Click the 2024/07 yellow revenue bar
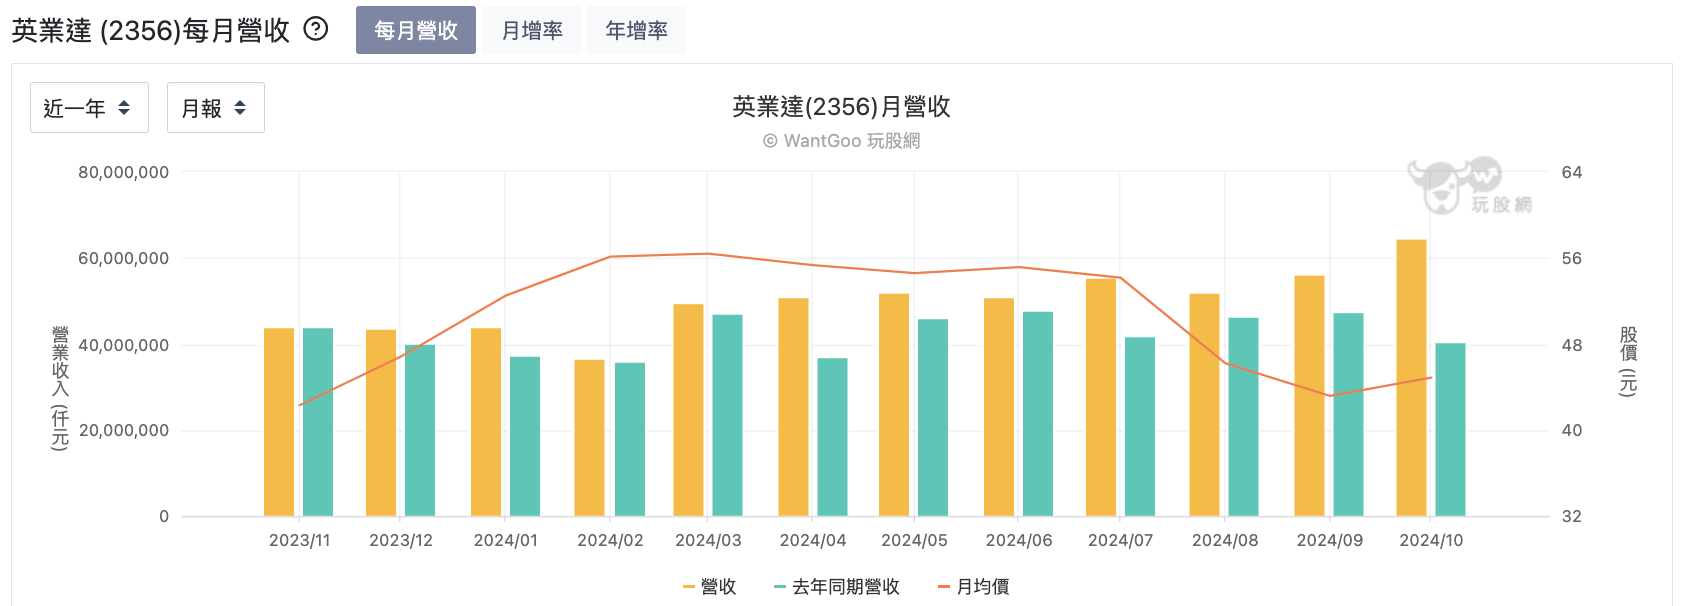Viewport: 1686px width, 606px height. [x=1101, y=398]
